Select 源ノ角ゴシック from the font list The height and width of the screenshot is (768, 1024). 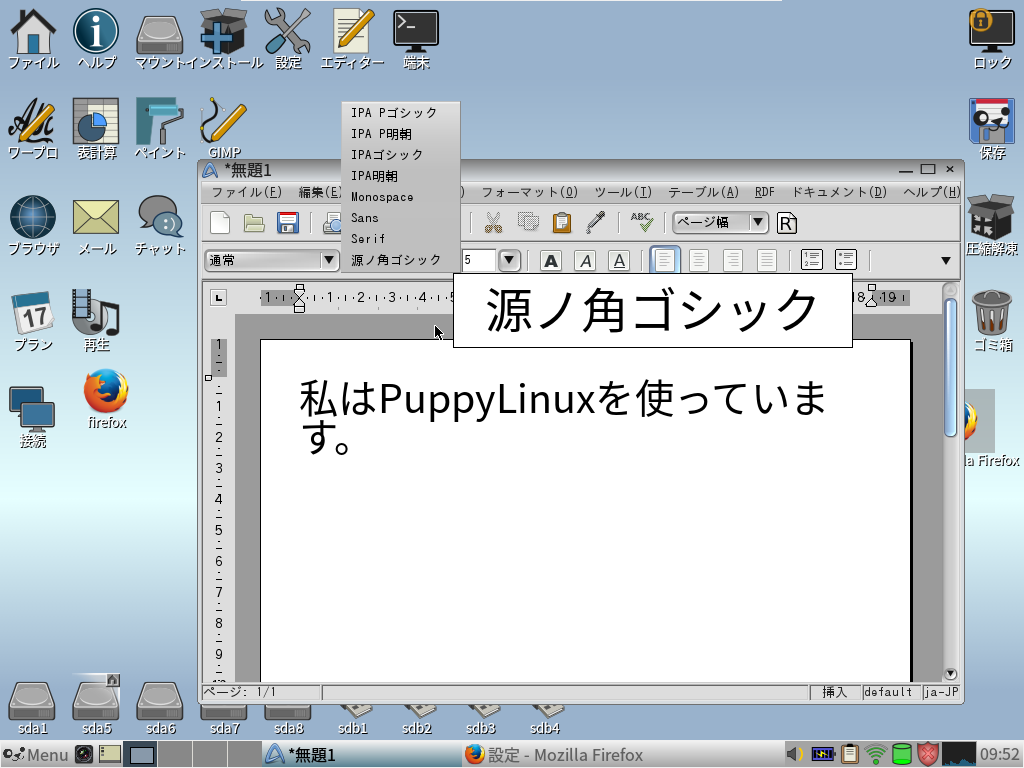pos(395,259)
